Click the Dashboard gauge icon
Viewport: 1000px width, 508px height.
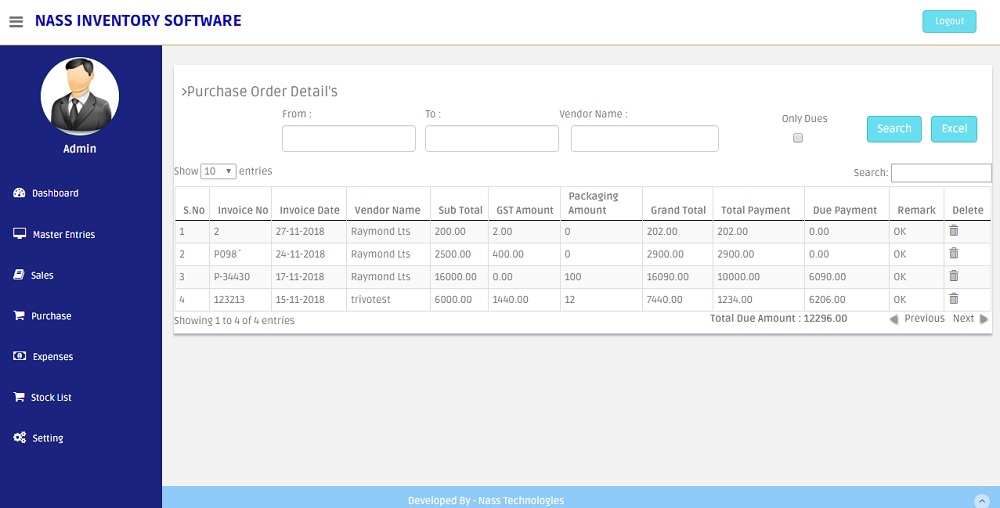point(19,193)
